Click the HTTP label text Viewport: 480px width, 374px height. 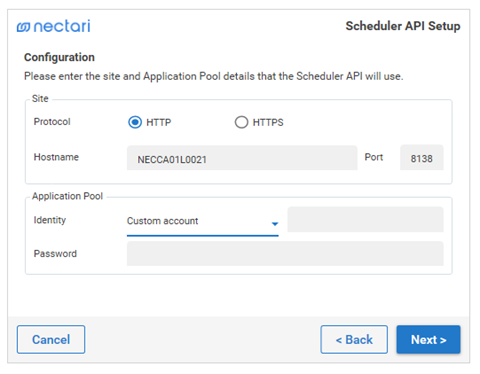[159, 122]
